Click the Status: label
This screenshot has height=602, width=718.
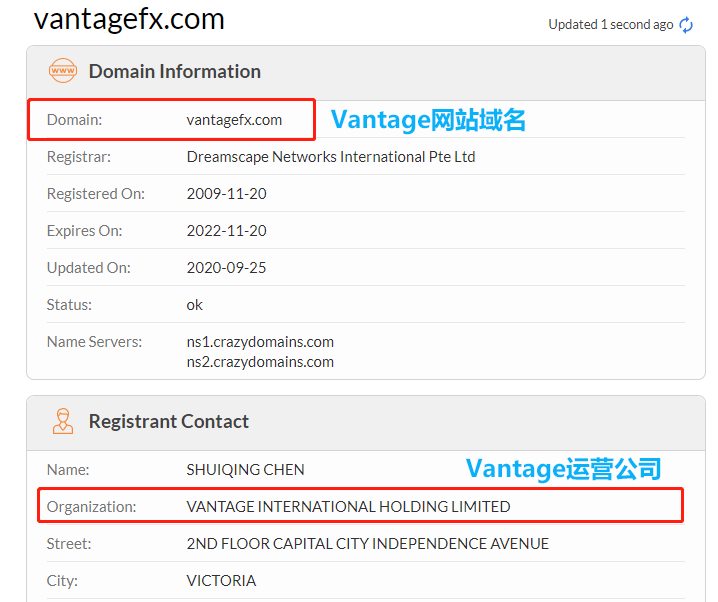(x=69, y=305)
